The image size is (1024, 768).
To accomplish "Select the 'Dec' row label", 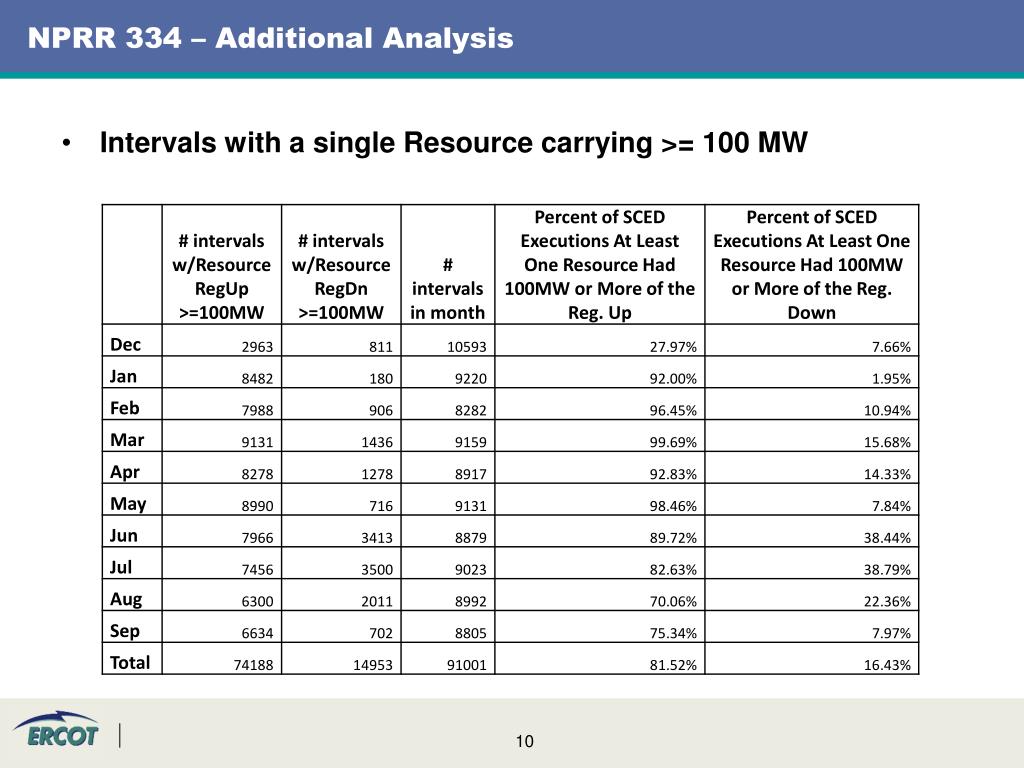I will 125,344.
